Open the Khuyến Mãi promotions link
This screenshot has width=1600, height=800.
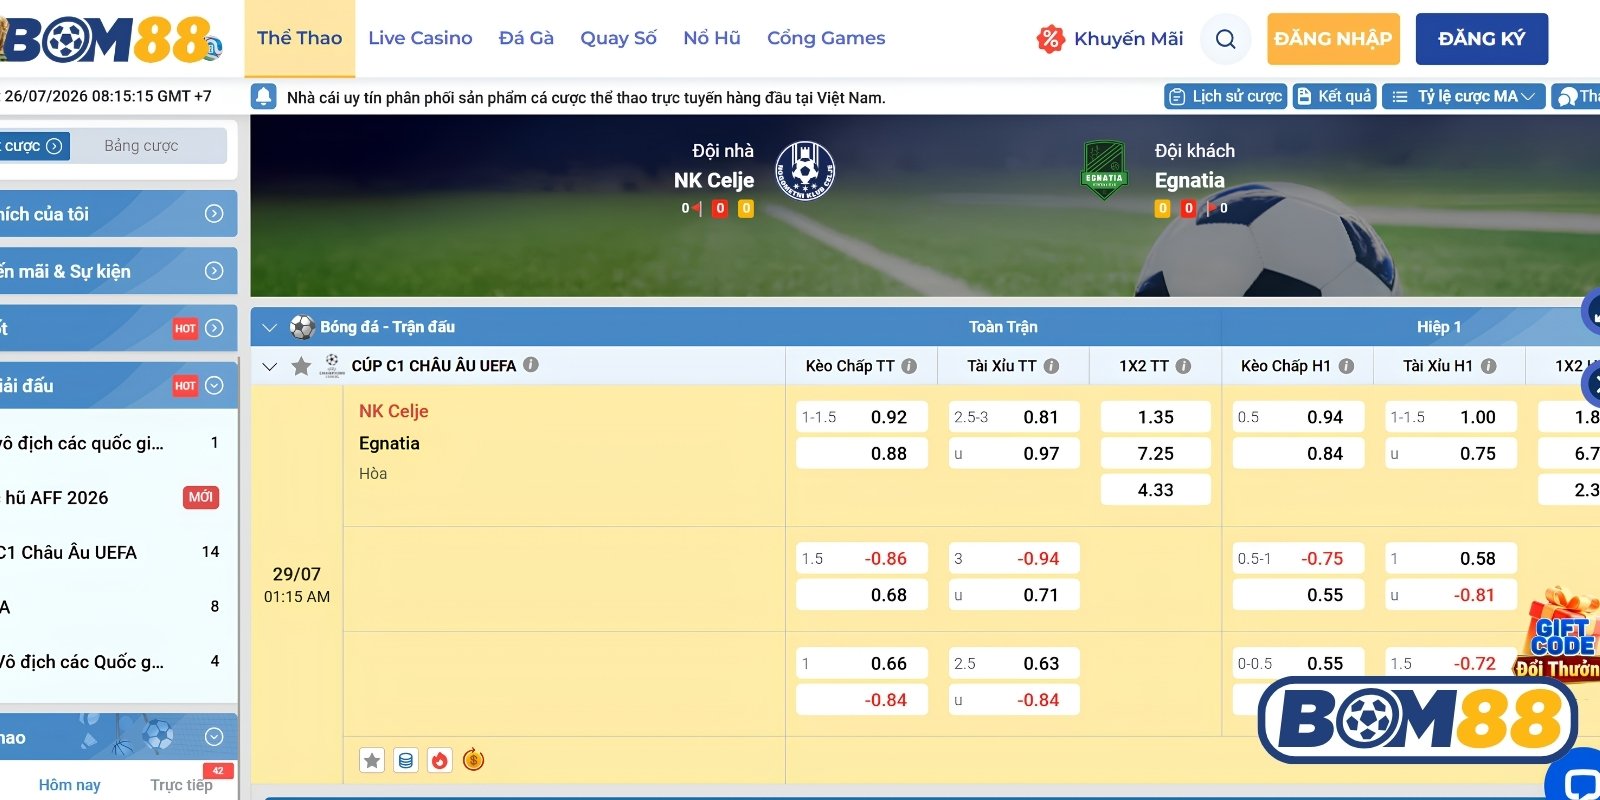[1128, 39]
